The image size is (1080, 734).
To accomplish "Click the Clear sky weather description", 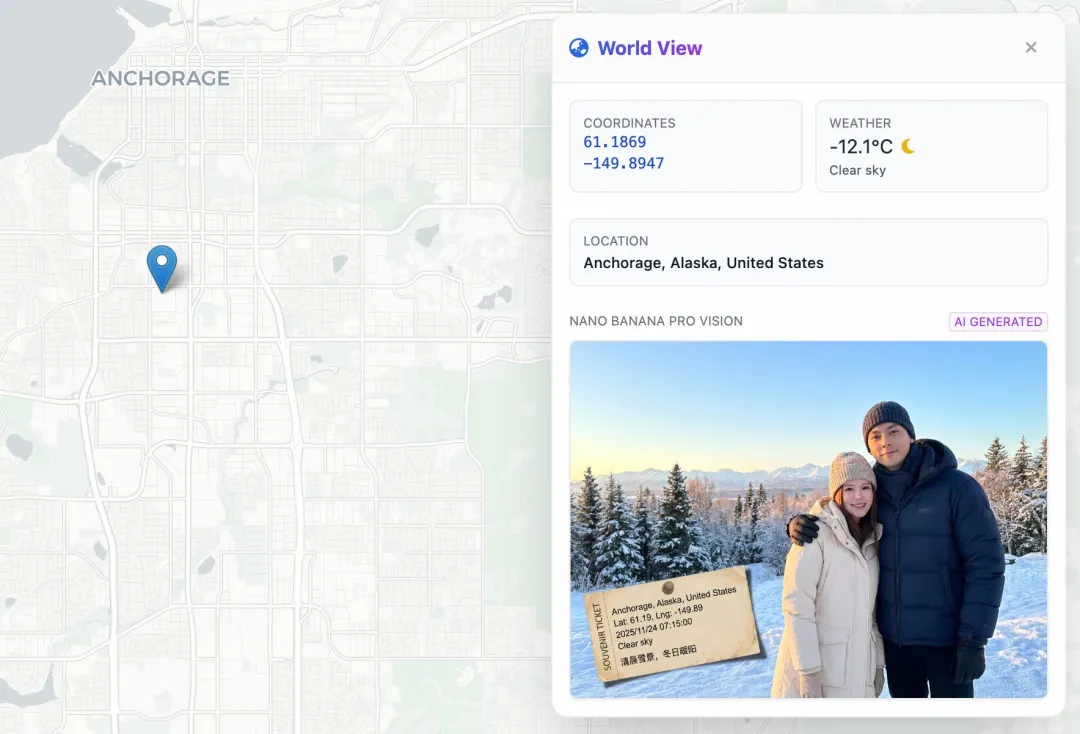I will 857,170.
